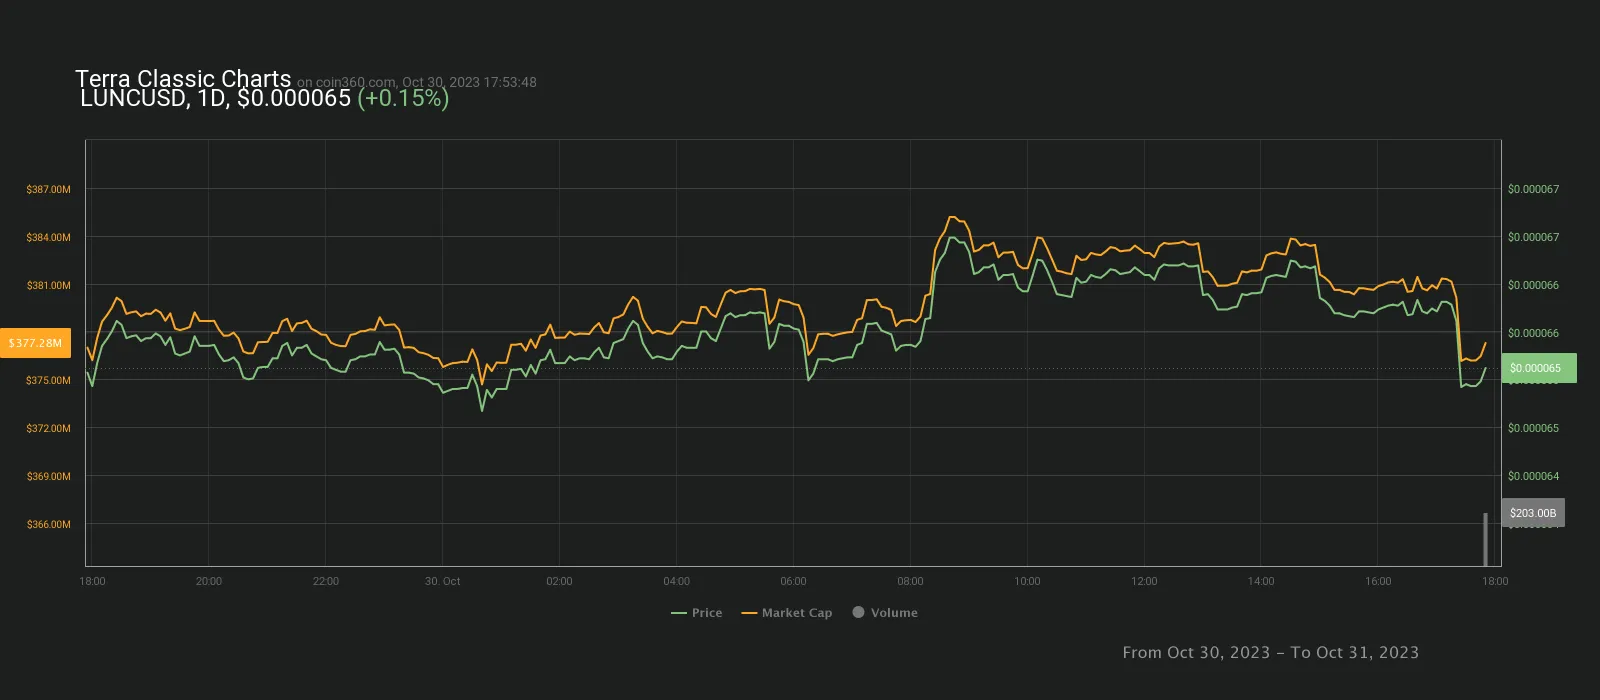Open the coin360.com source text
Viewport: 1600px width, 700px height.
coord(416,82)
